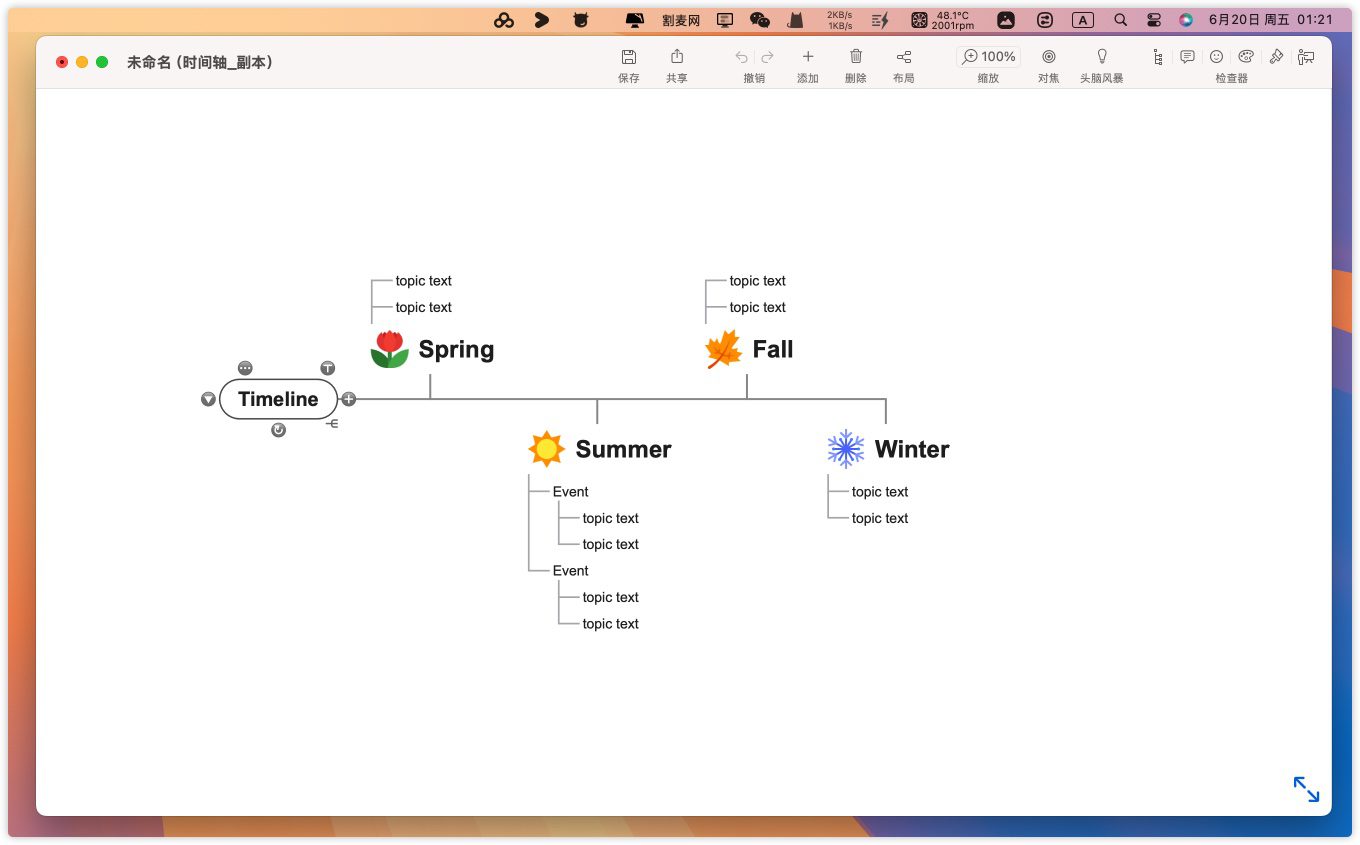The height and width of the screenshot is (845, 1360).
Task: Select the Summer topic node
Action: [x=622, y=449]
